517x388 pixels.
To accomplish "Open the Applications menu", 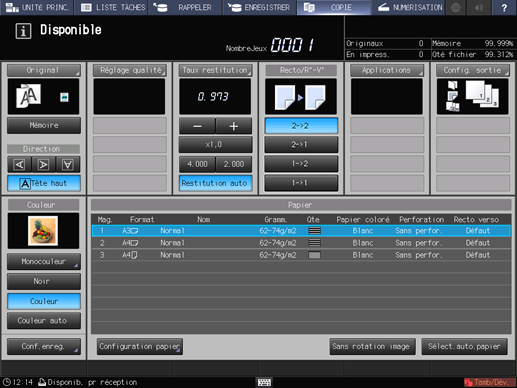I will [387, 70].
